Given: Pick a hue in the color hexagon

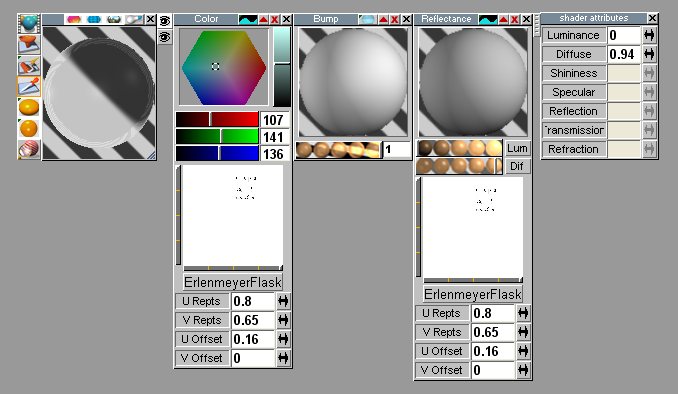Looking at the screenshot, I should tap(224, 67).
